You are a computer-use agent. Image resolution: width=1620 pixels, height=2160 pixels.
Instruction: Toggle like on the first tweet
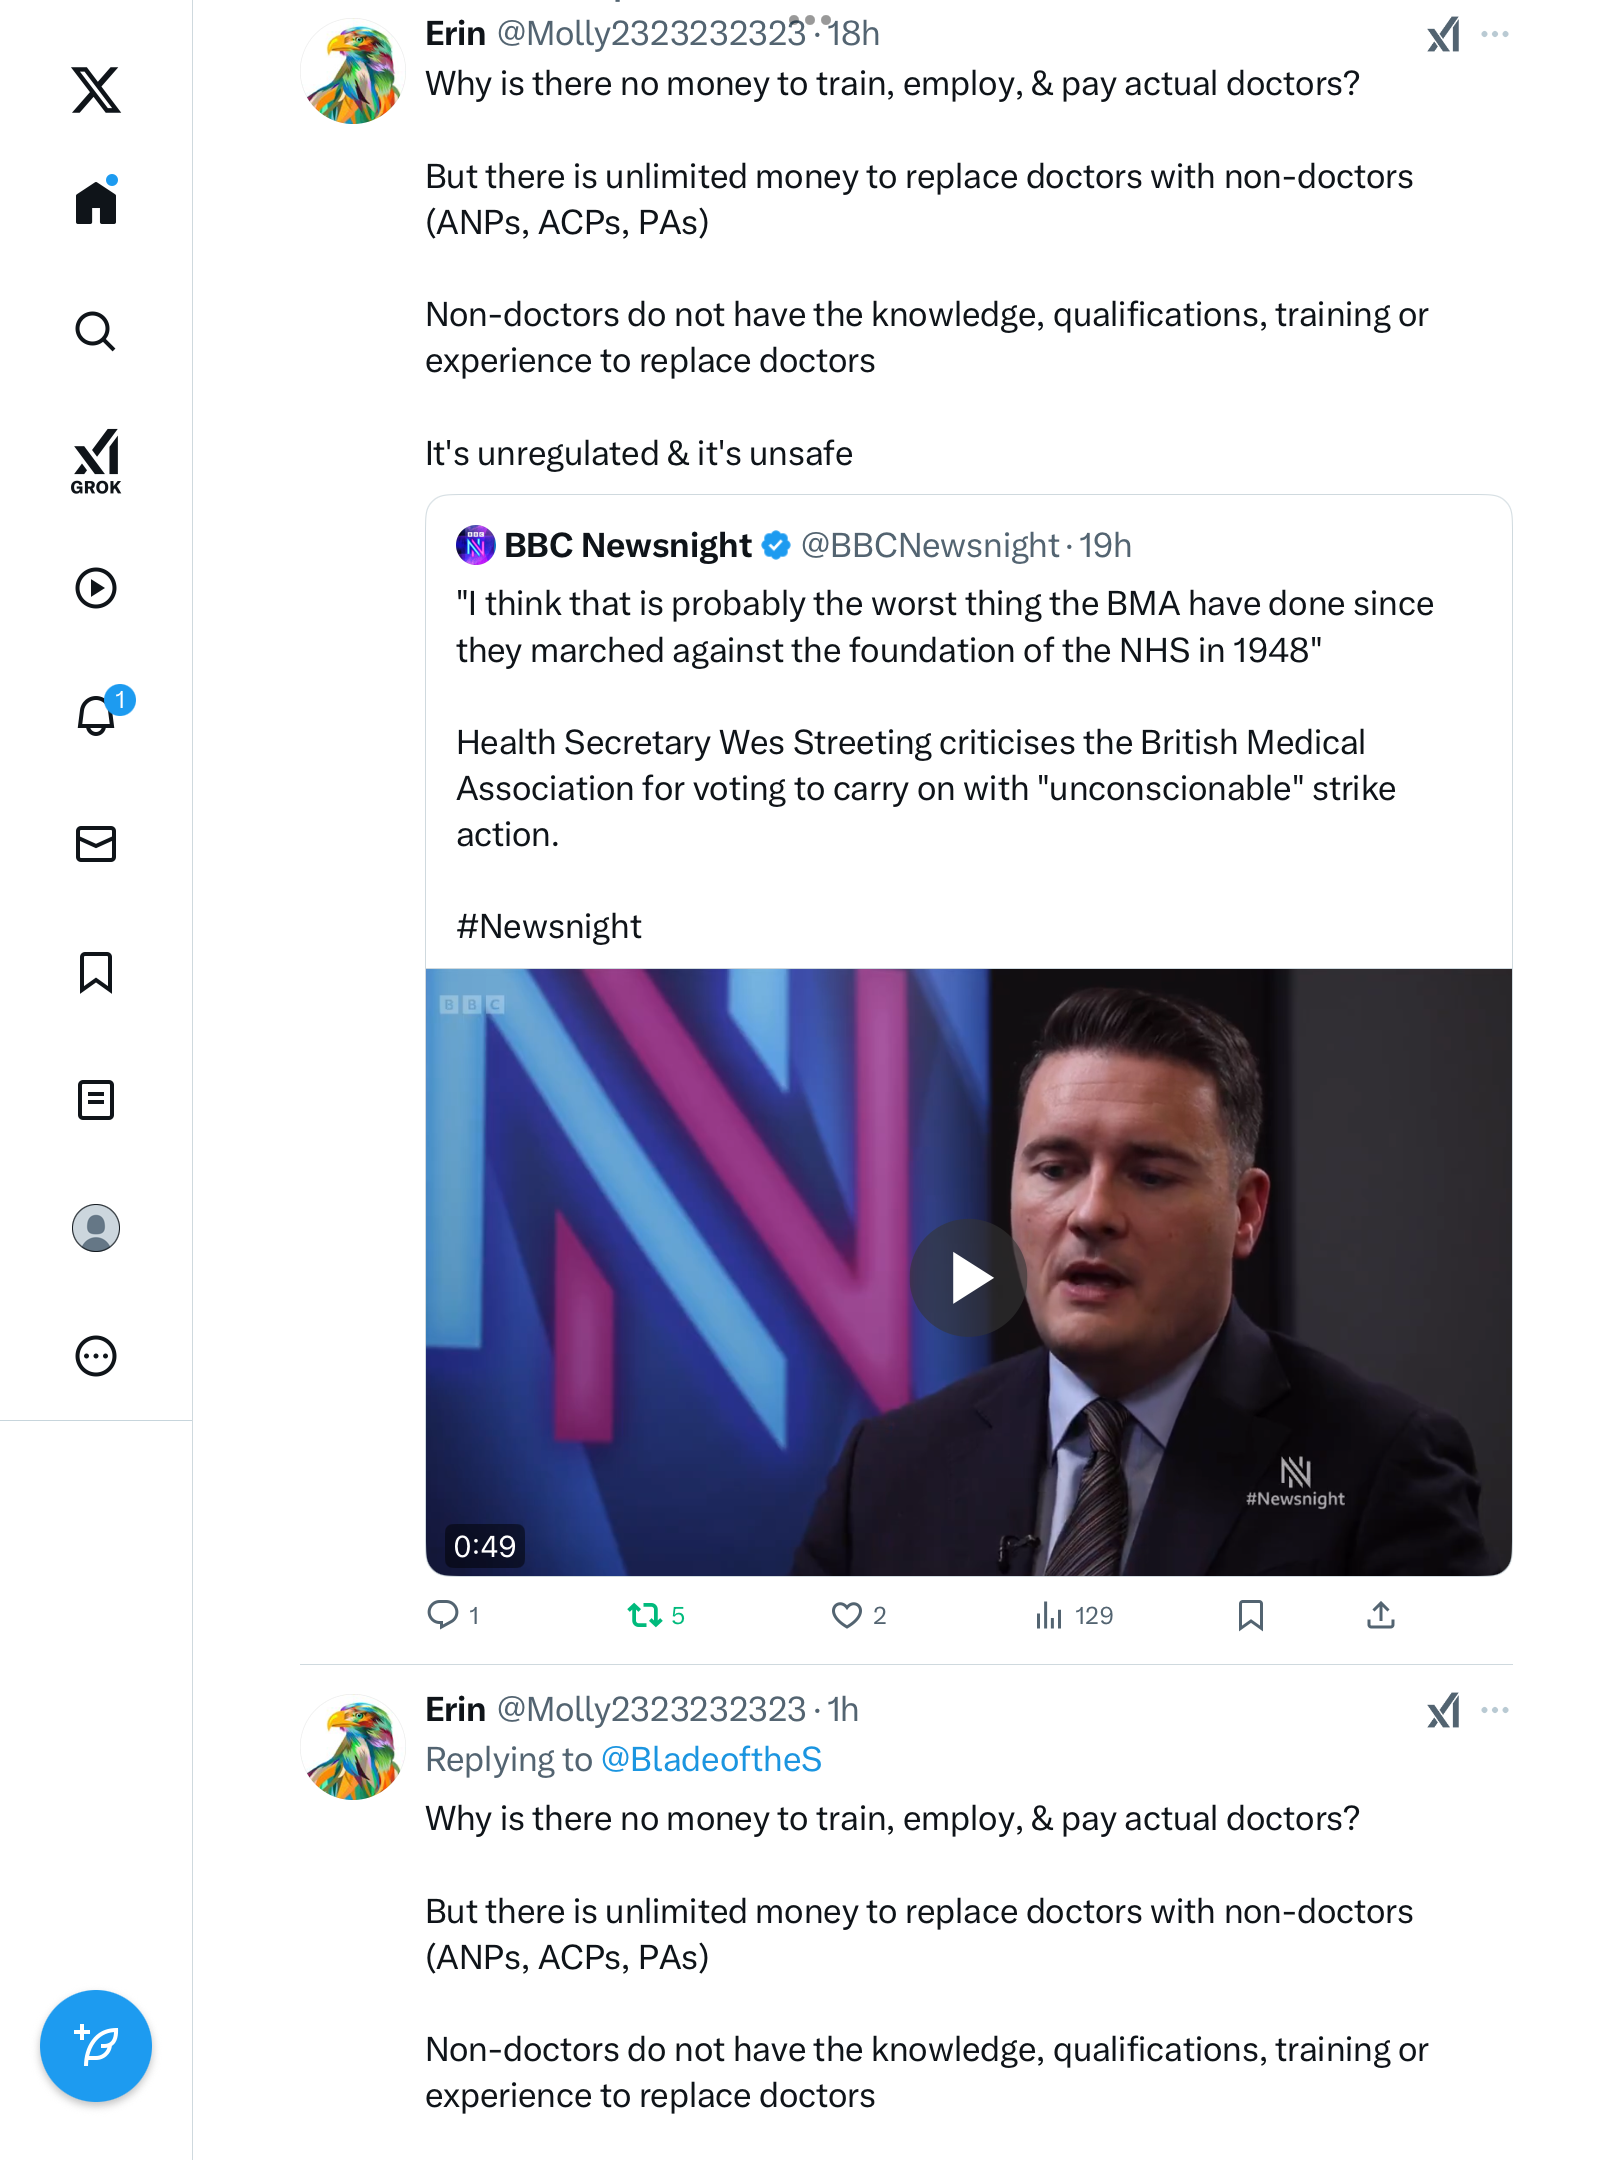click(847, 1615)
